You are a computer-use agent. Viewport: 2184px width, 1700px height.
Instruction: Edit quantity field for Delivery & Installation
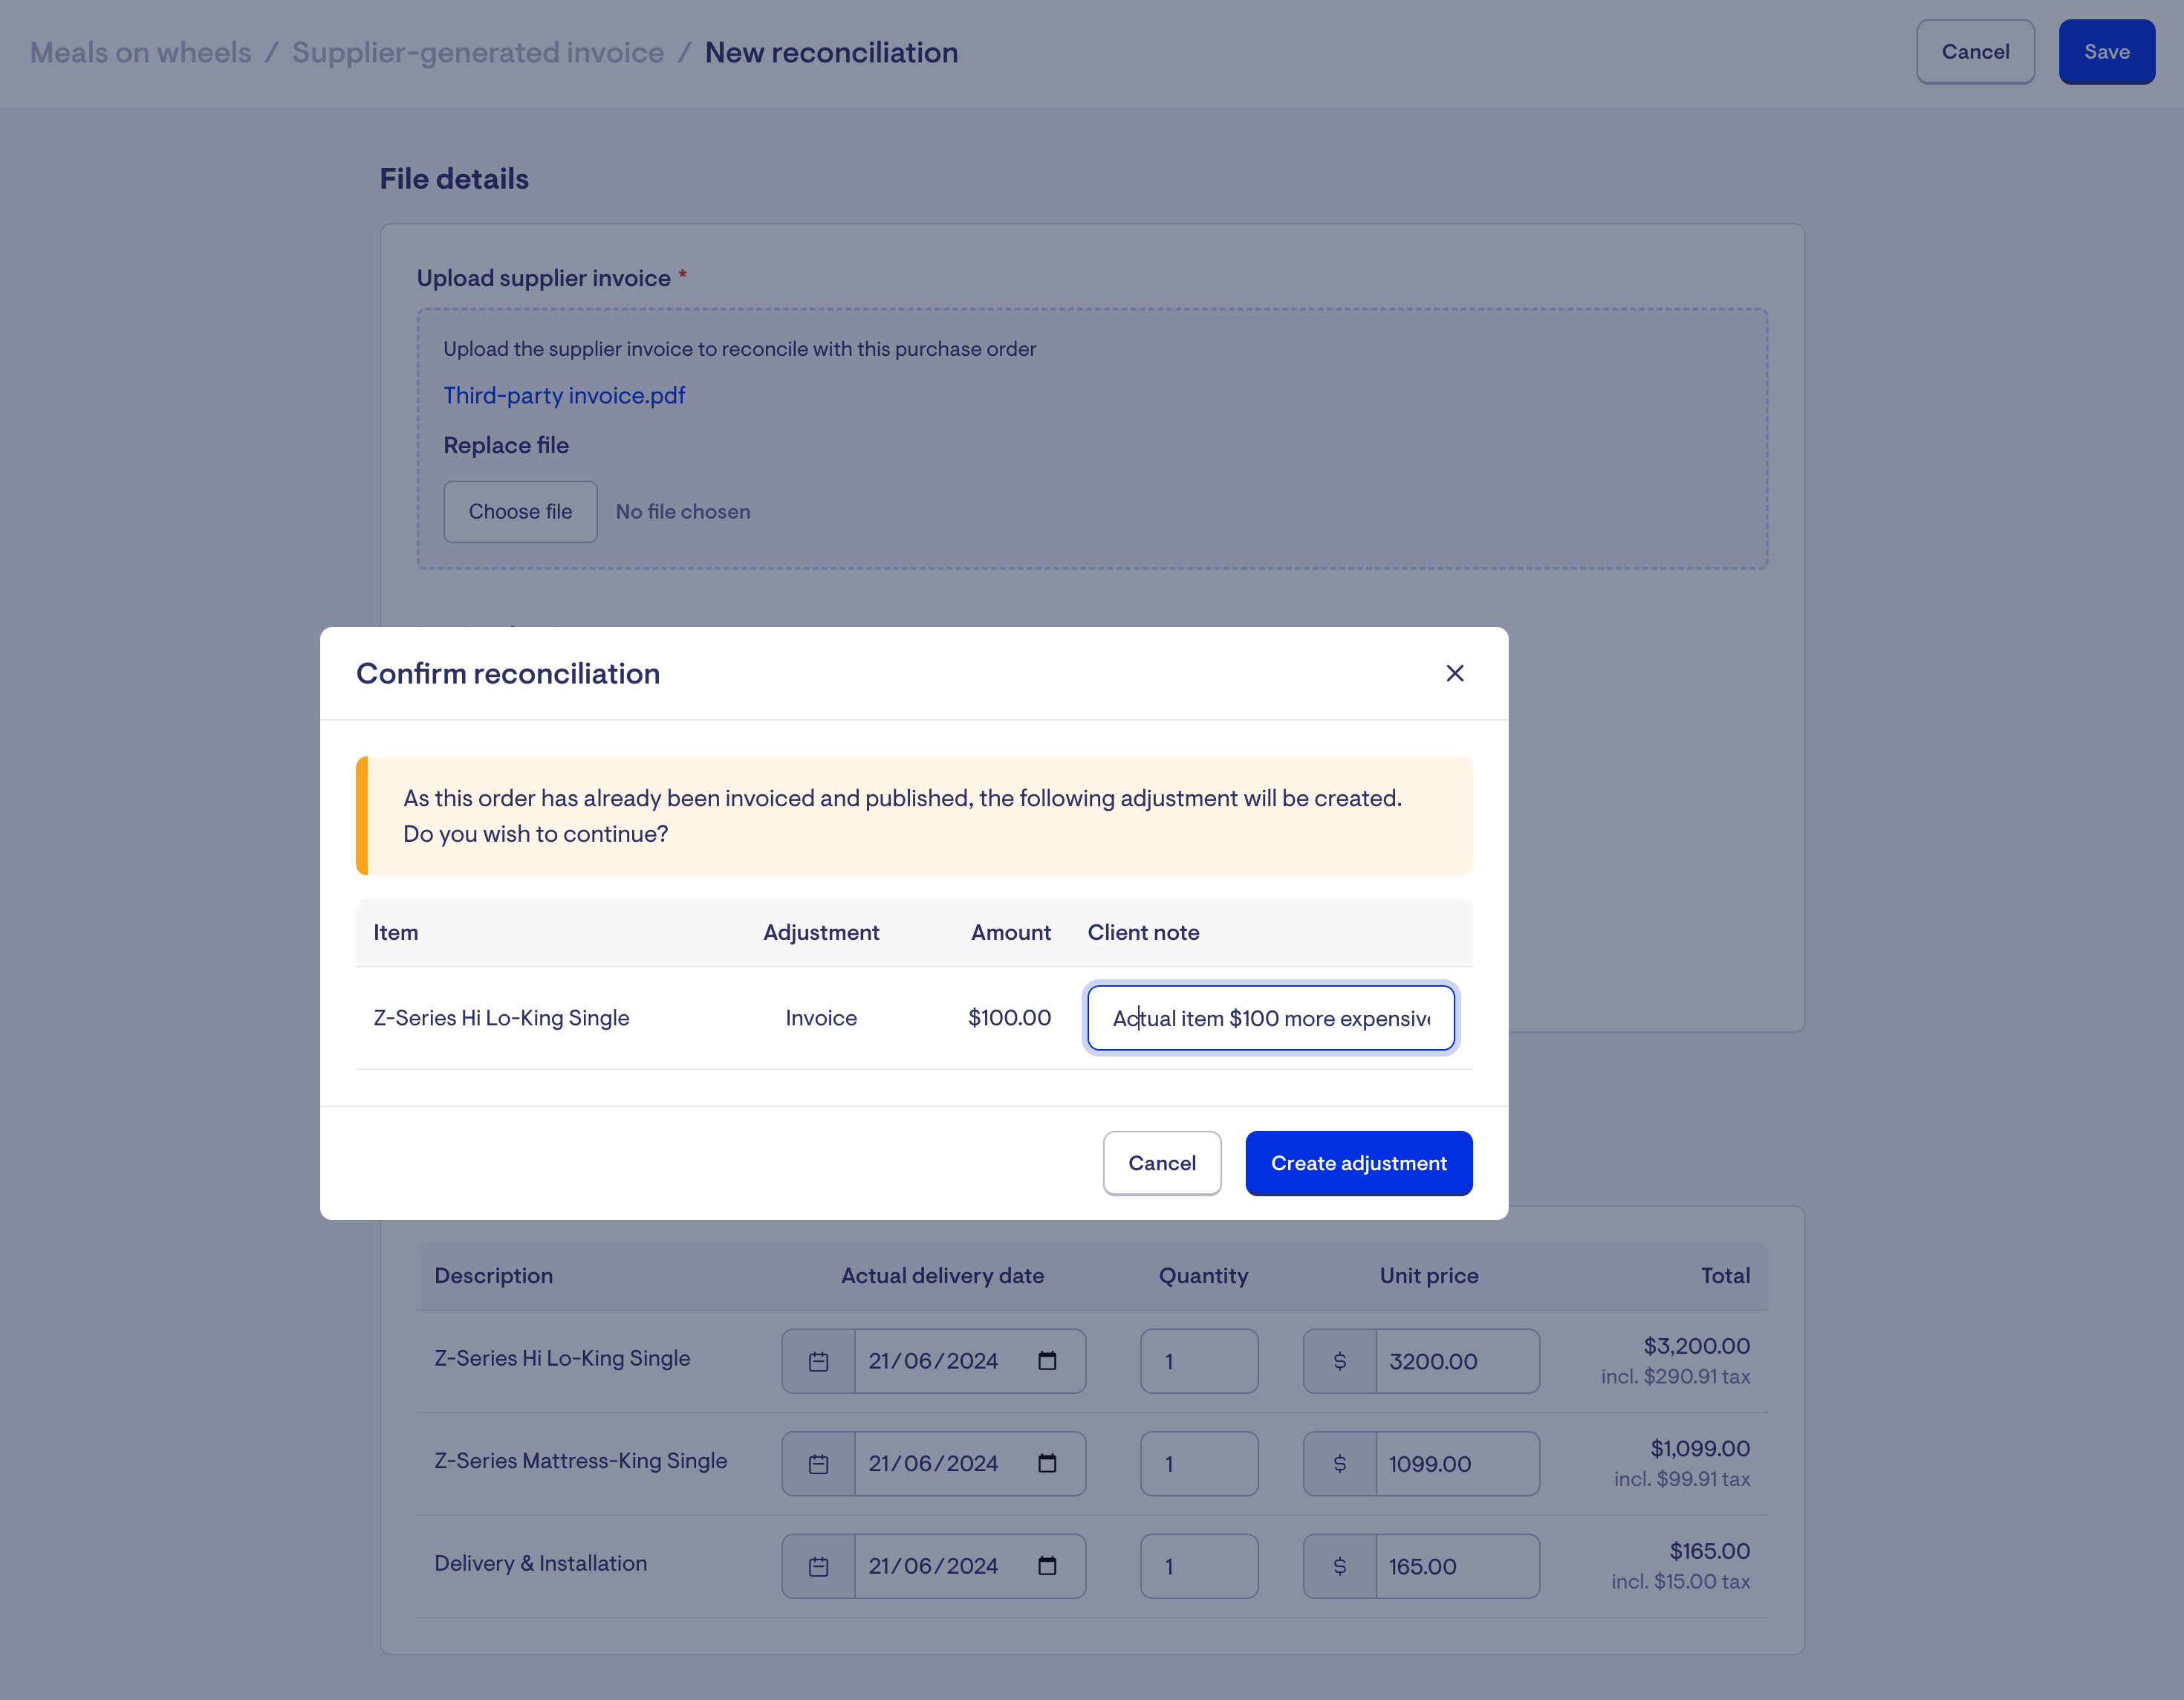tap(1198, 1566)
